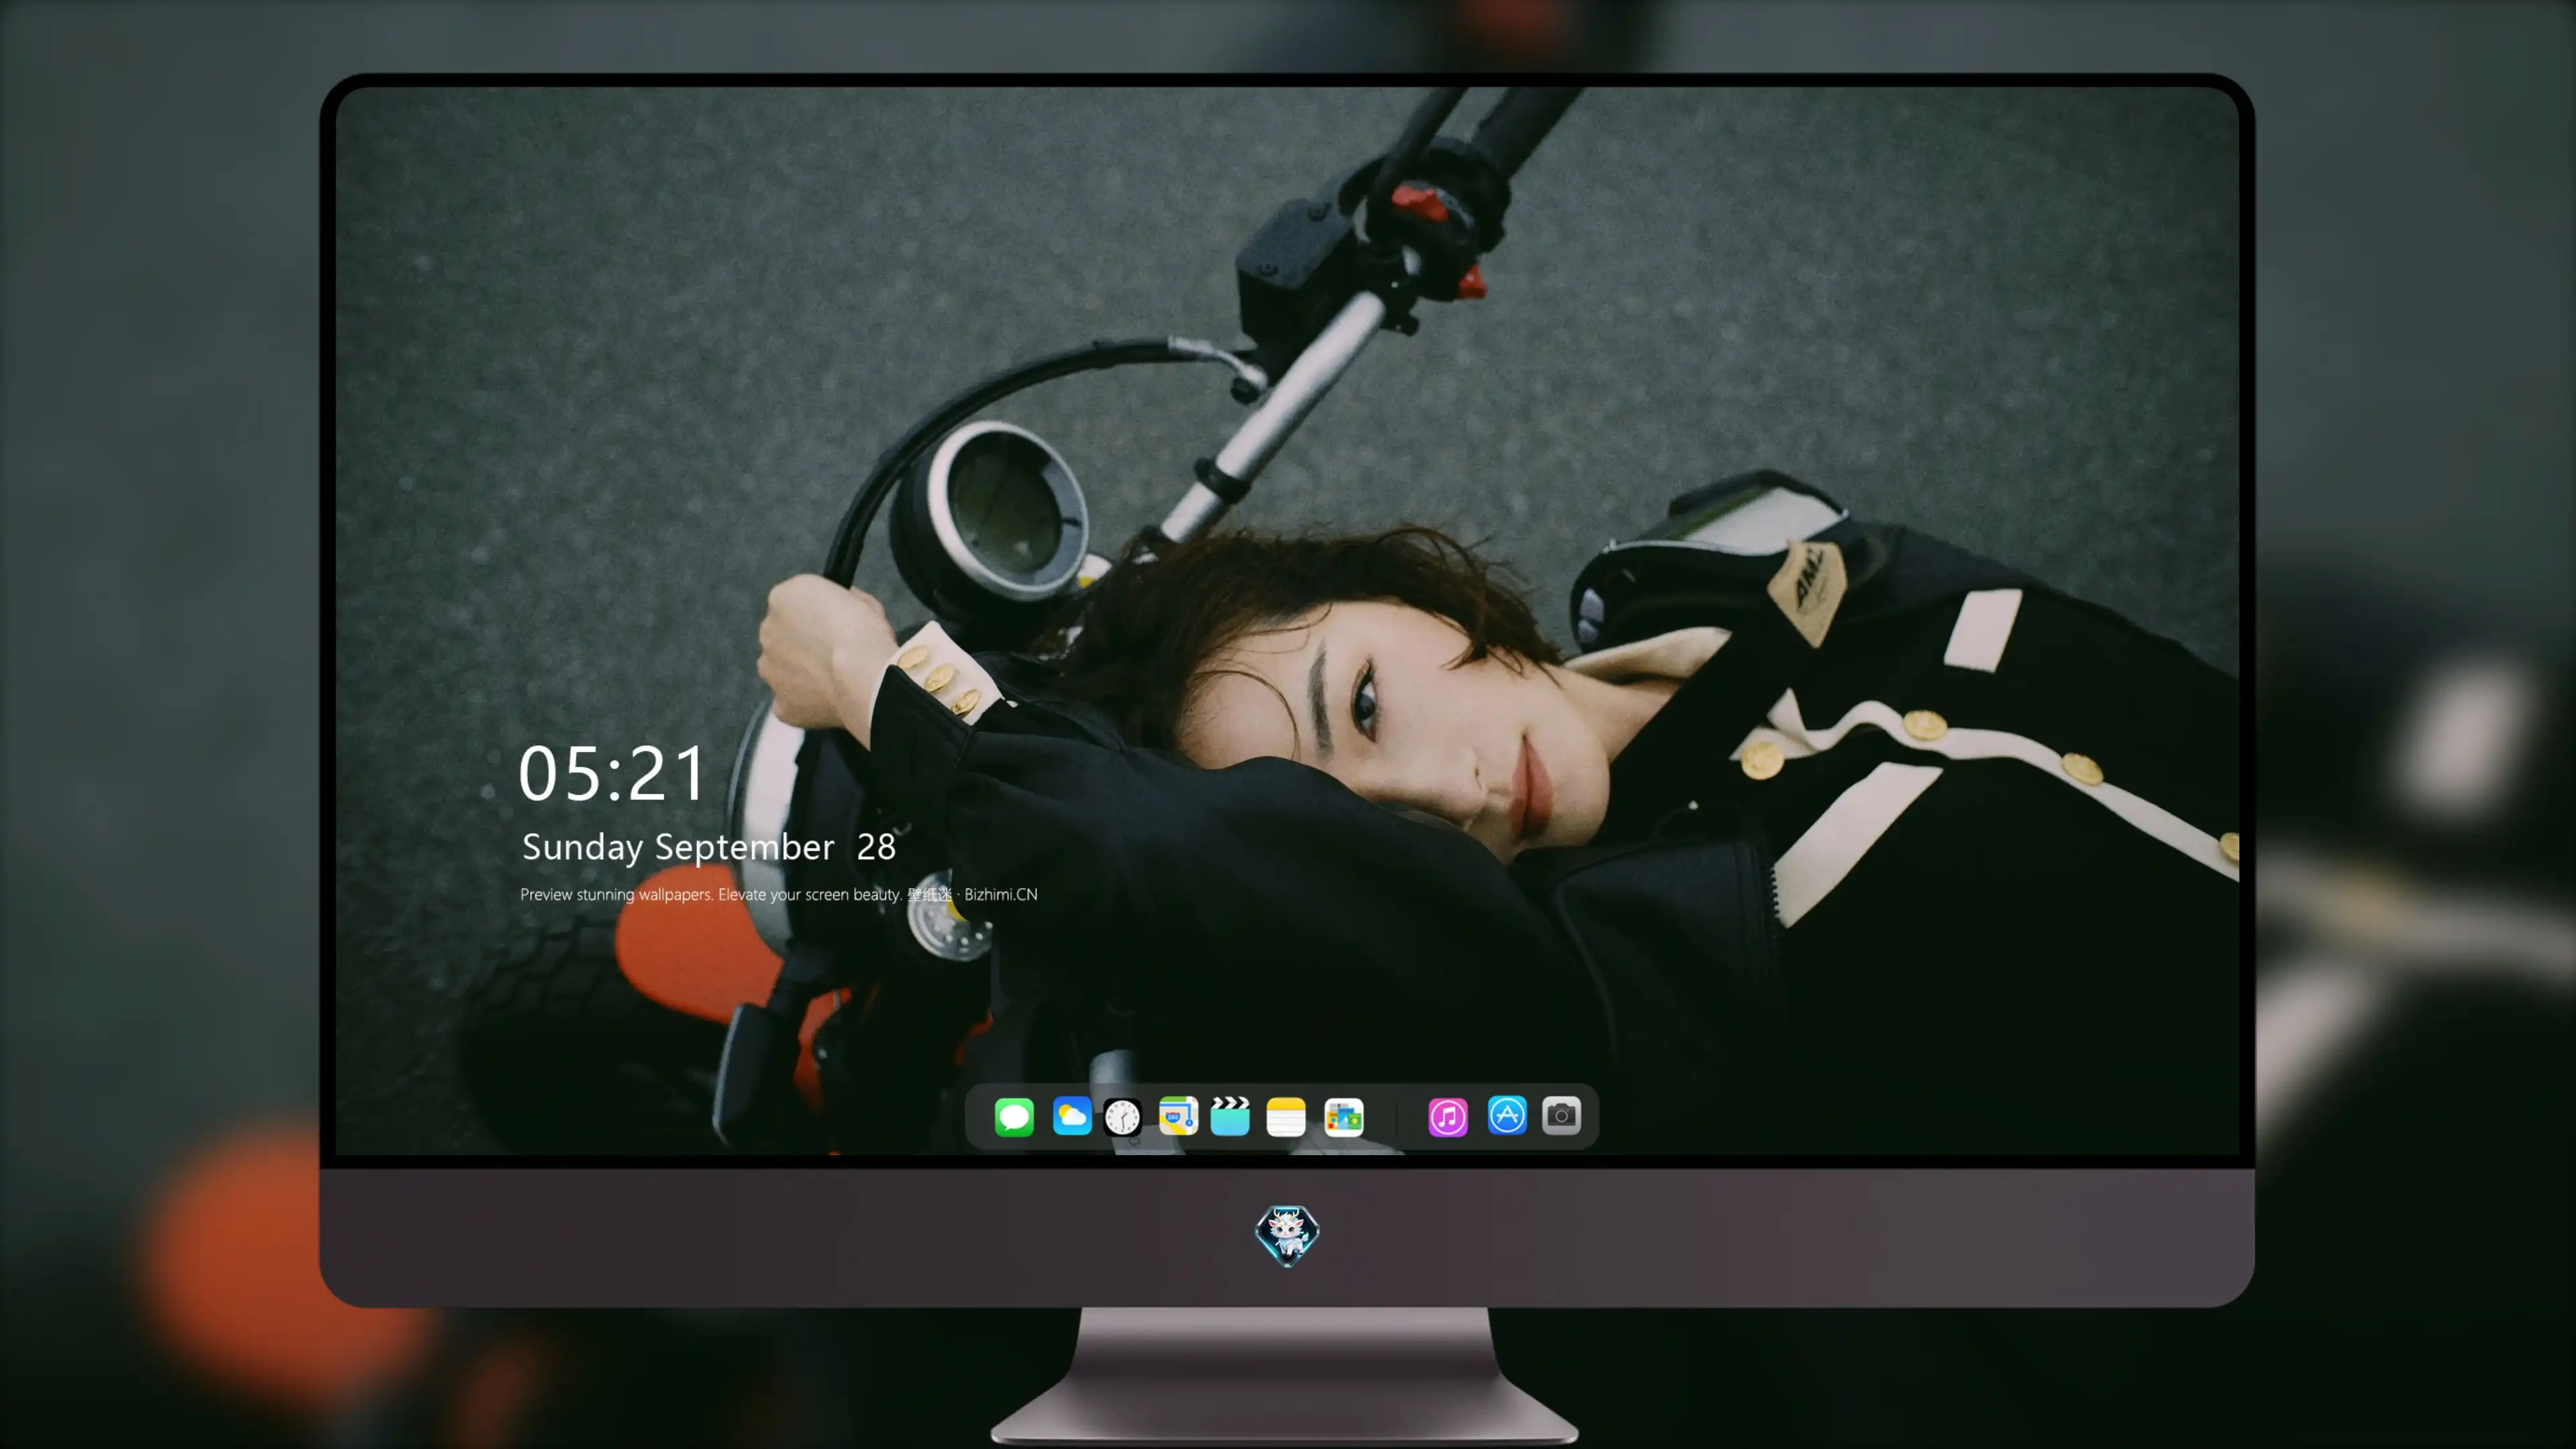Open the App Store icon in dock

[1507, 1116]
